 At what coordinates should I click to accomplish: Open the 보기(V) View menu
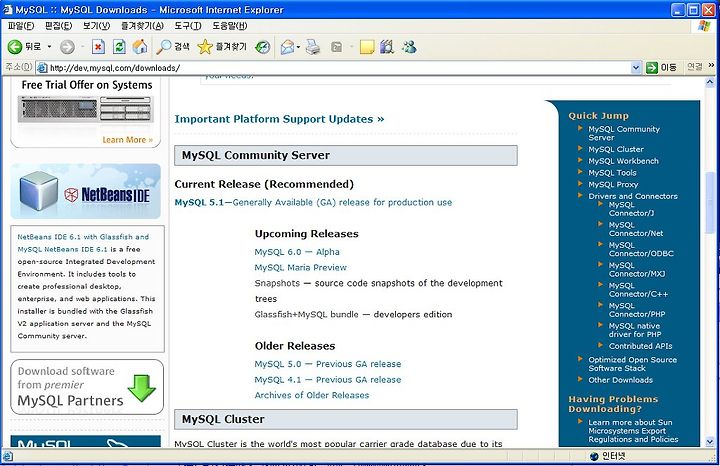click(x=96, y=26)
